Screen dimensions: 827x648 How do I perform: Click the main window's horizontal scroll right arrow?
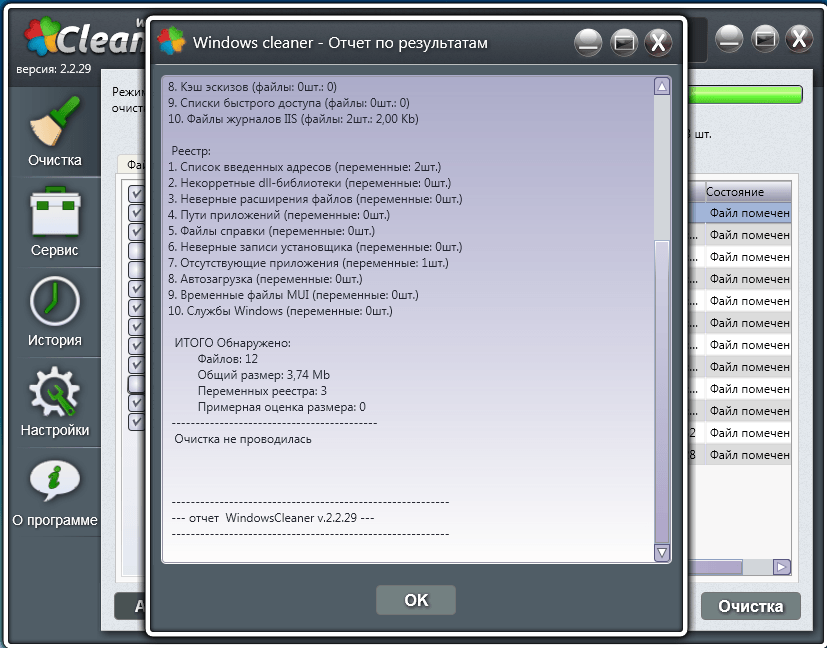[x=782, y=567]
